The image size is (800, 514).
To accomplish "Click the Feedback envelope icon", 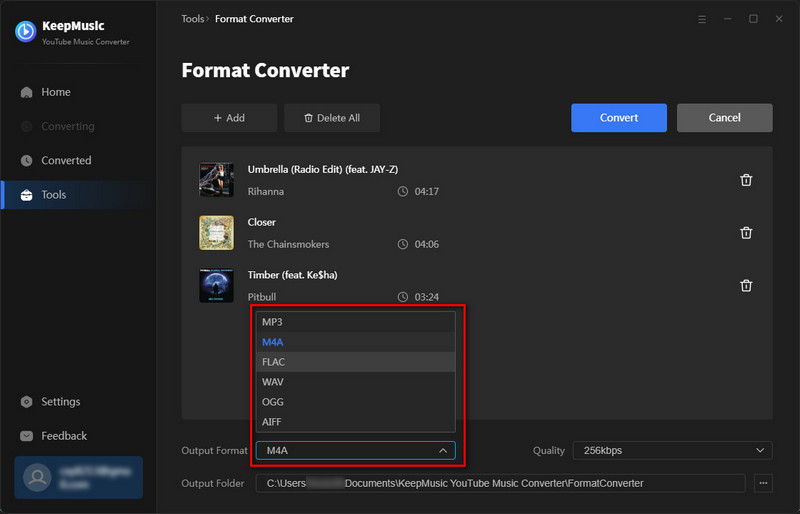I will (x=27, y=436).
